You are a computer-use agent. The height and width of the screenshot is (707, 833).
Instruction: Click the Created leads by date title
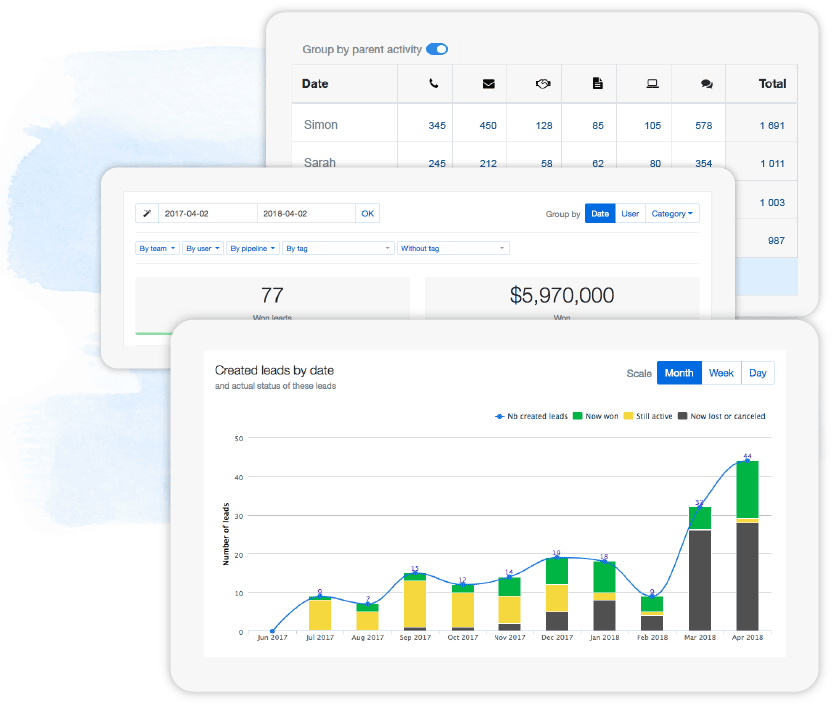pos(274,370)
